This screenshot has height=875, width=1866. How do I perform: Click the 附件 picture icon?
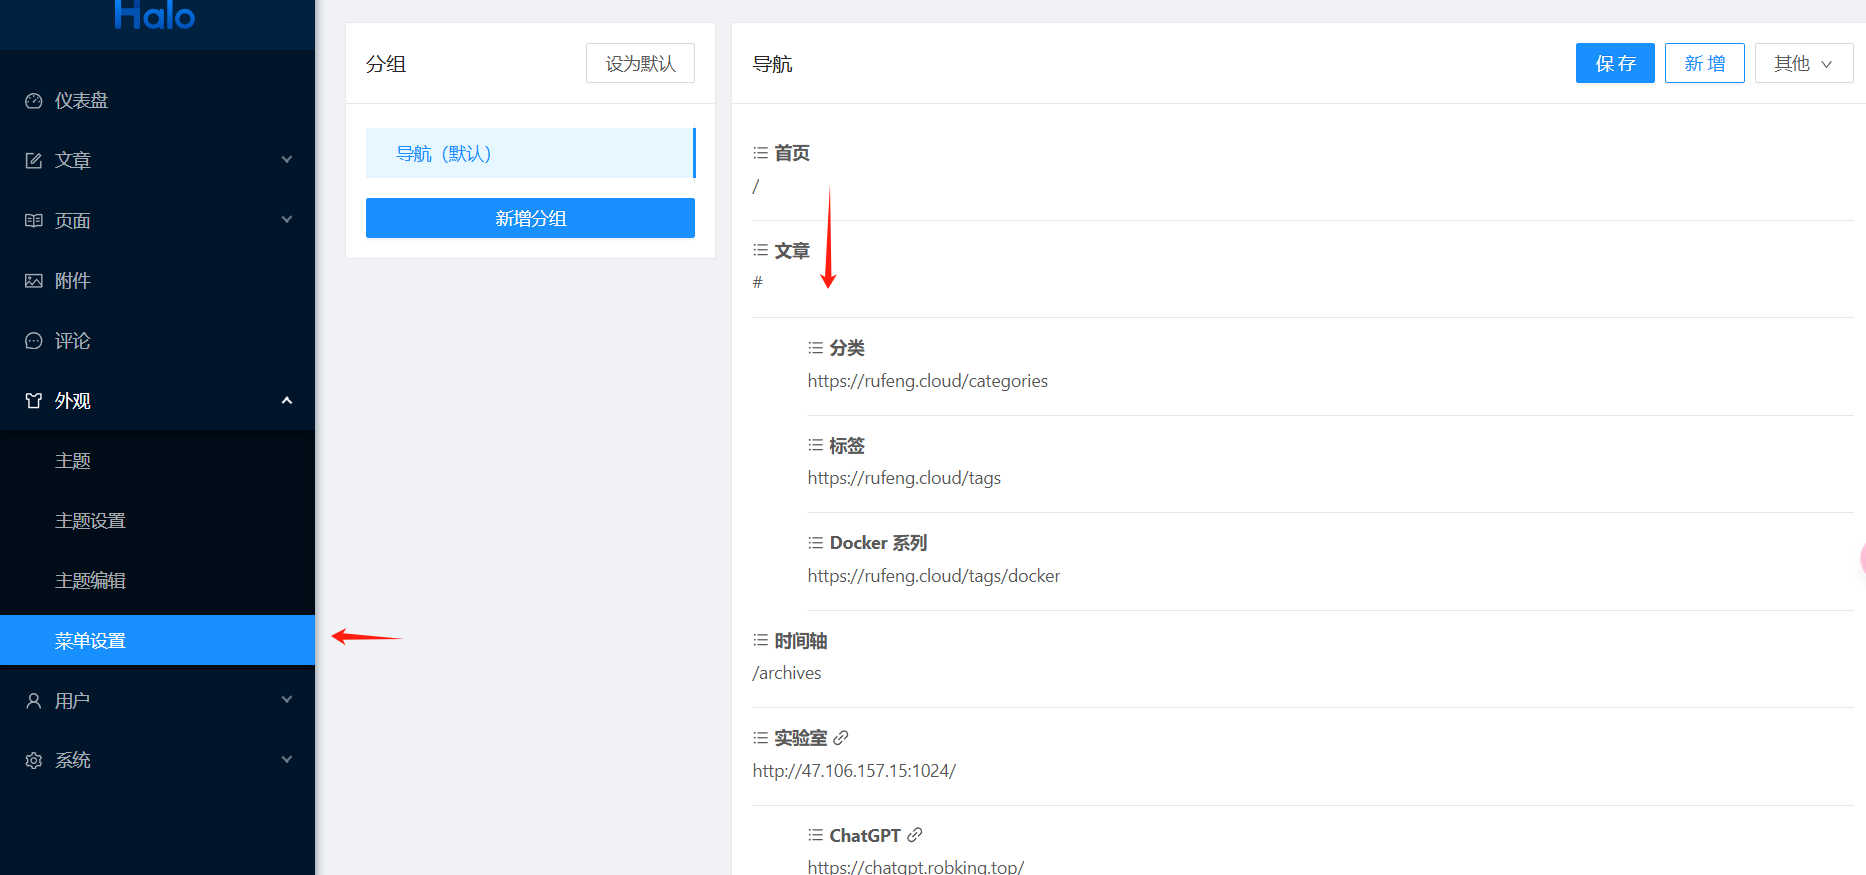point(34,281)
